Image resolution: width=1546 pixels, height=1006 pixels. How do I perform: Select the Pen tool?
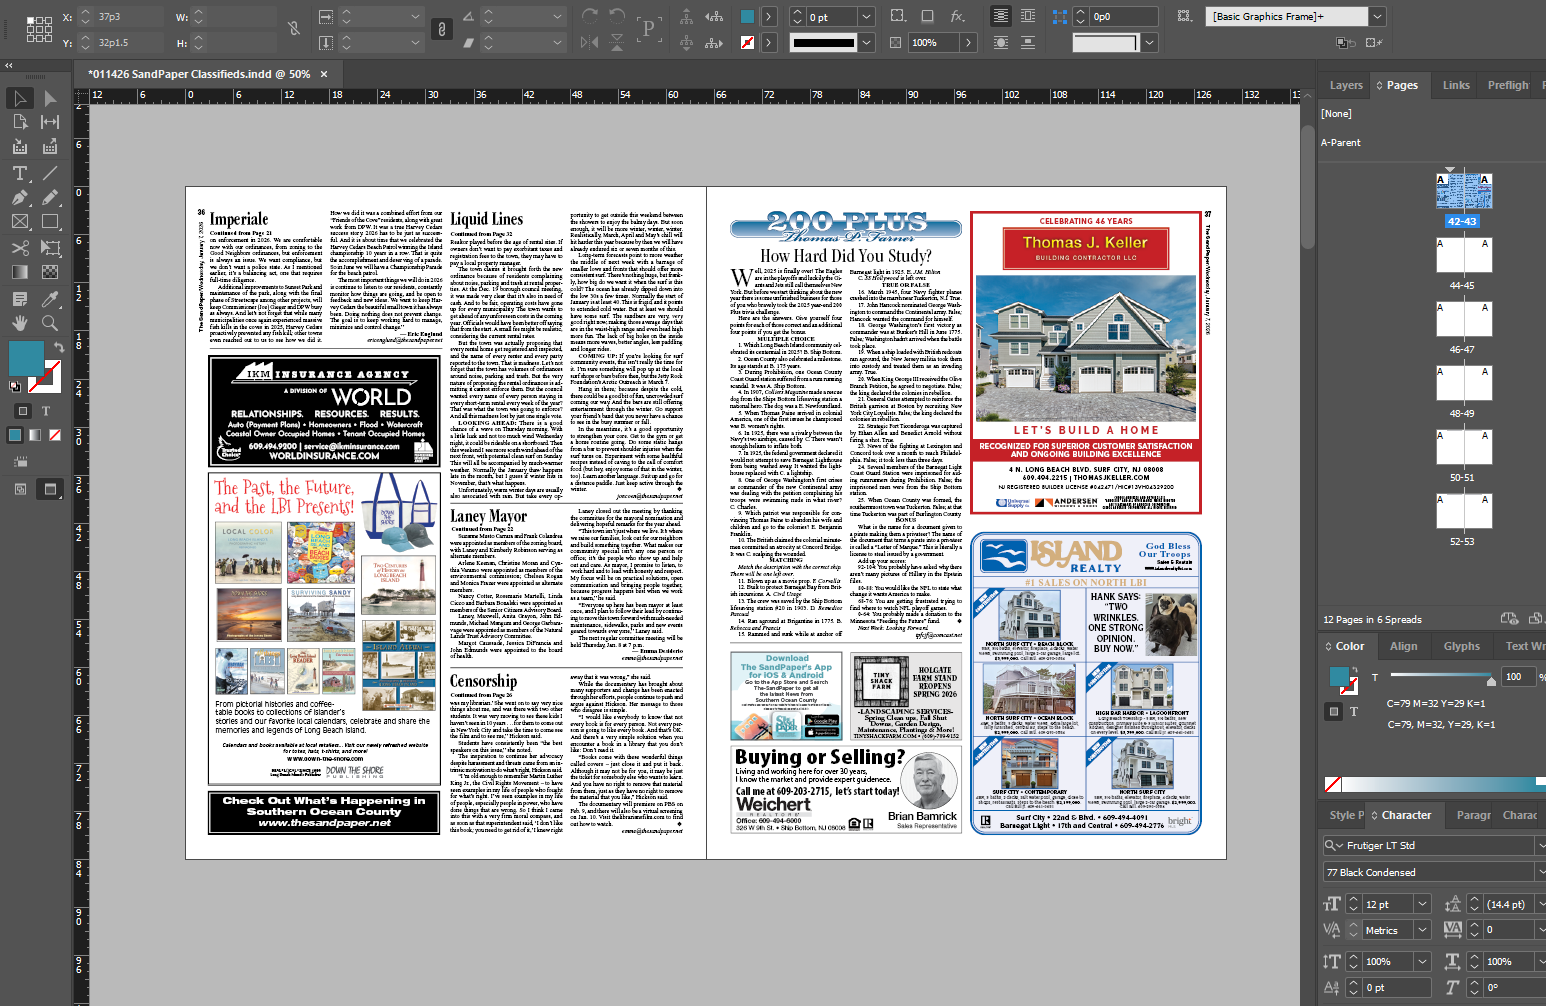point(20,197)
